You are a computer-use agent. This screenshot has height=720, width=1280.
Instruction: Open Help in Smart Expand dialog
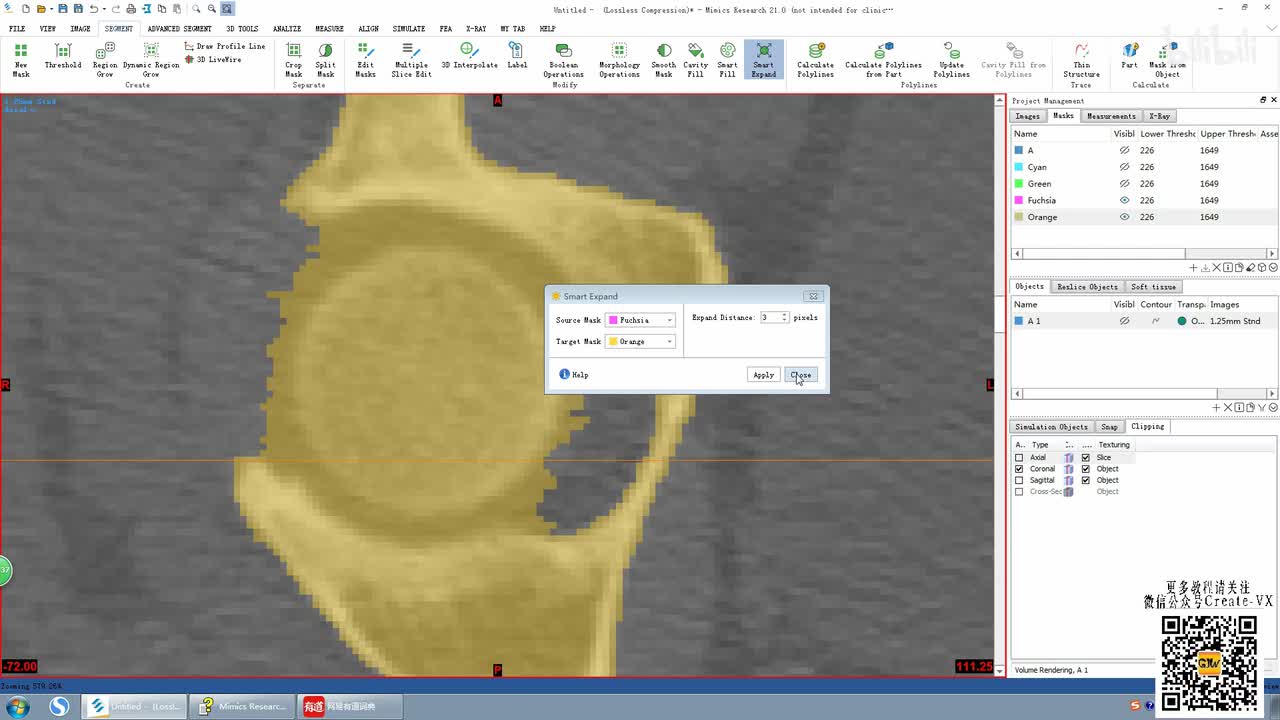[x=574, y=375]
